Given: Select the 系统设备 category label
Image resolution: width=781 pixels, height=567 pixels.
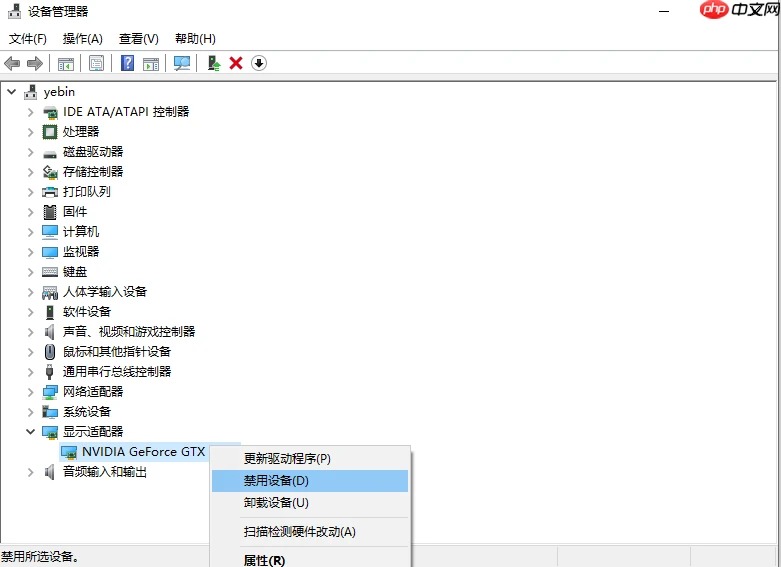Looking at the screenshot, I should pyautogui.click(x=87, y=412).
